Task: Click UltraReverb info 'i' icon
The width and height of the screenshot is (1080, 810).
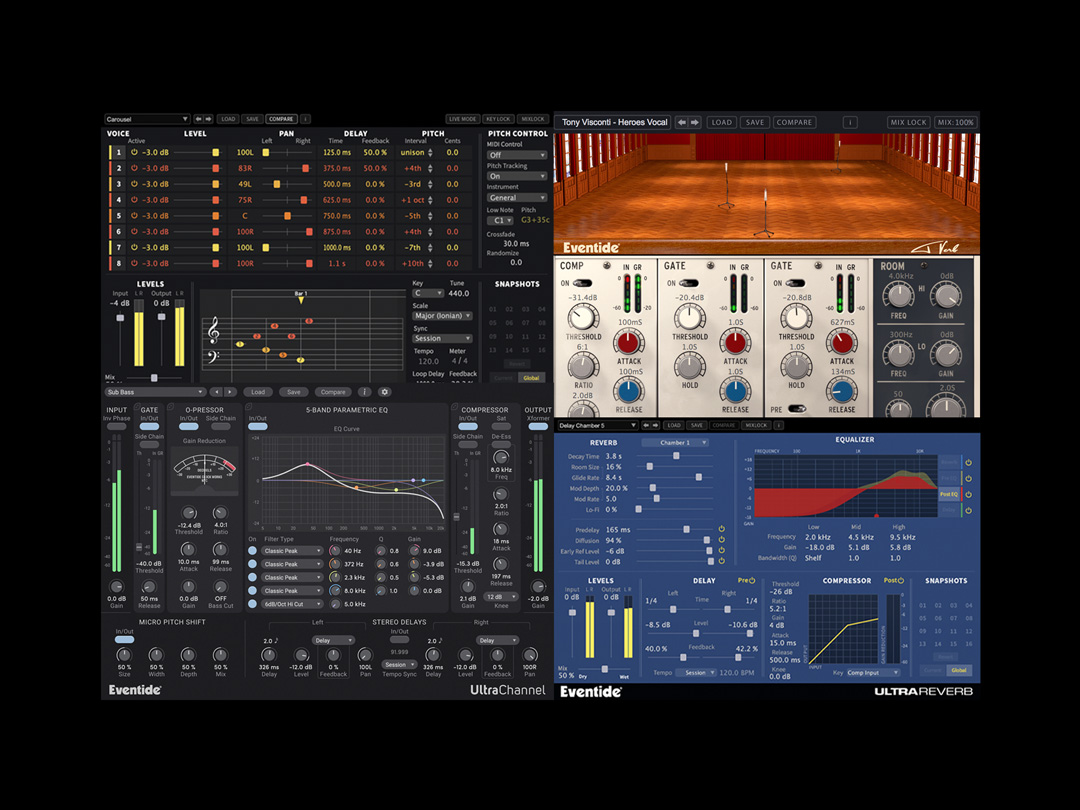Action: click(x=779, y=425)
